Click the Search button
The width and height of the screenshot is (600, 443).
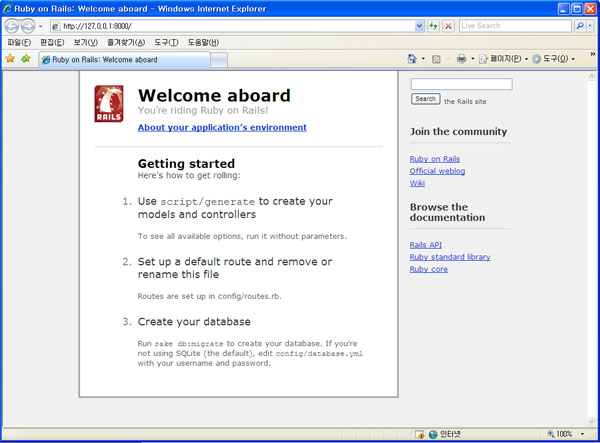[x=426, y=99]
